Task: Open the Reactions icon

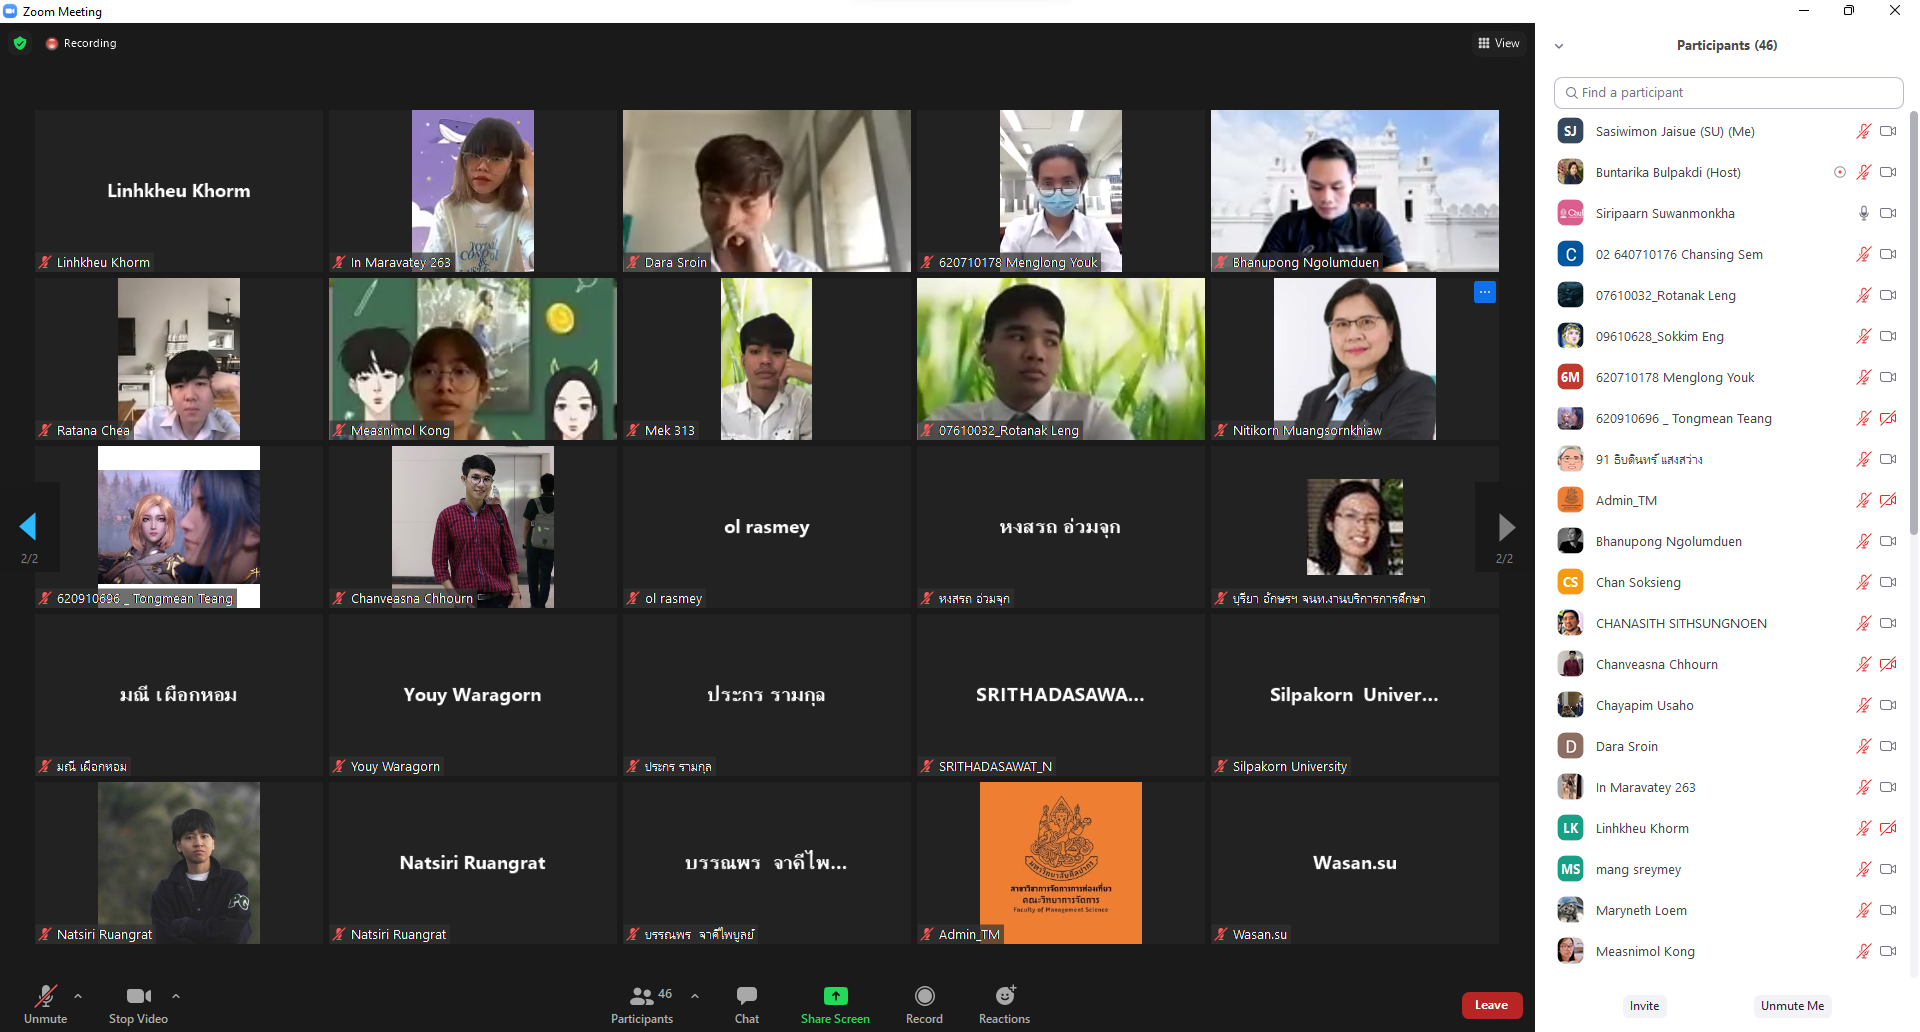Action: pos(1005,995)
